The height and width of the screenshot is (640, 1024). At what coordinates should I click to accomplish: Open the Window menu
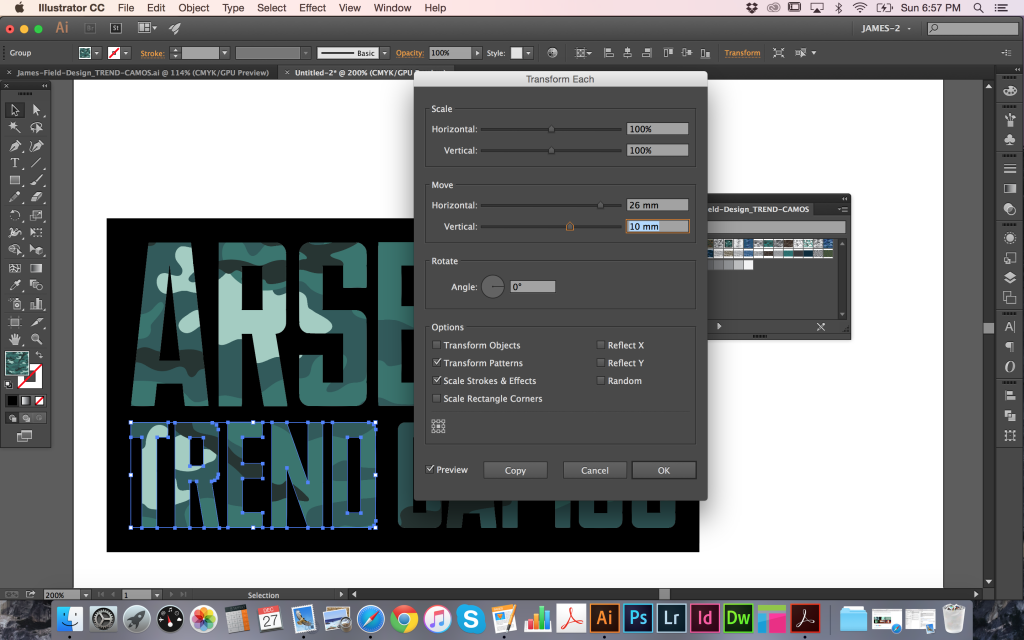(x=392, y=8)
